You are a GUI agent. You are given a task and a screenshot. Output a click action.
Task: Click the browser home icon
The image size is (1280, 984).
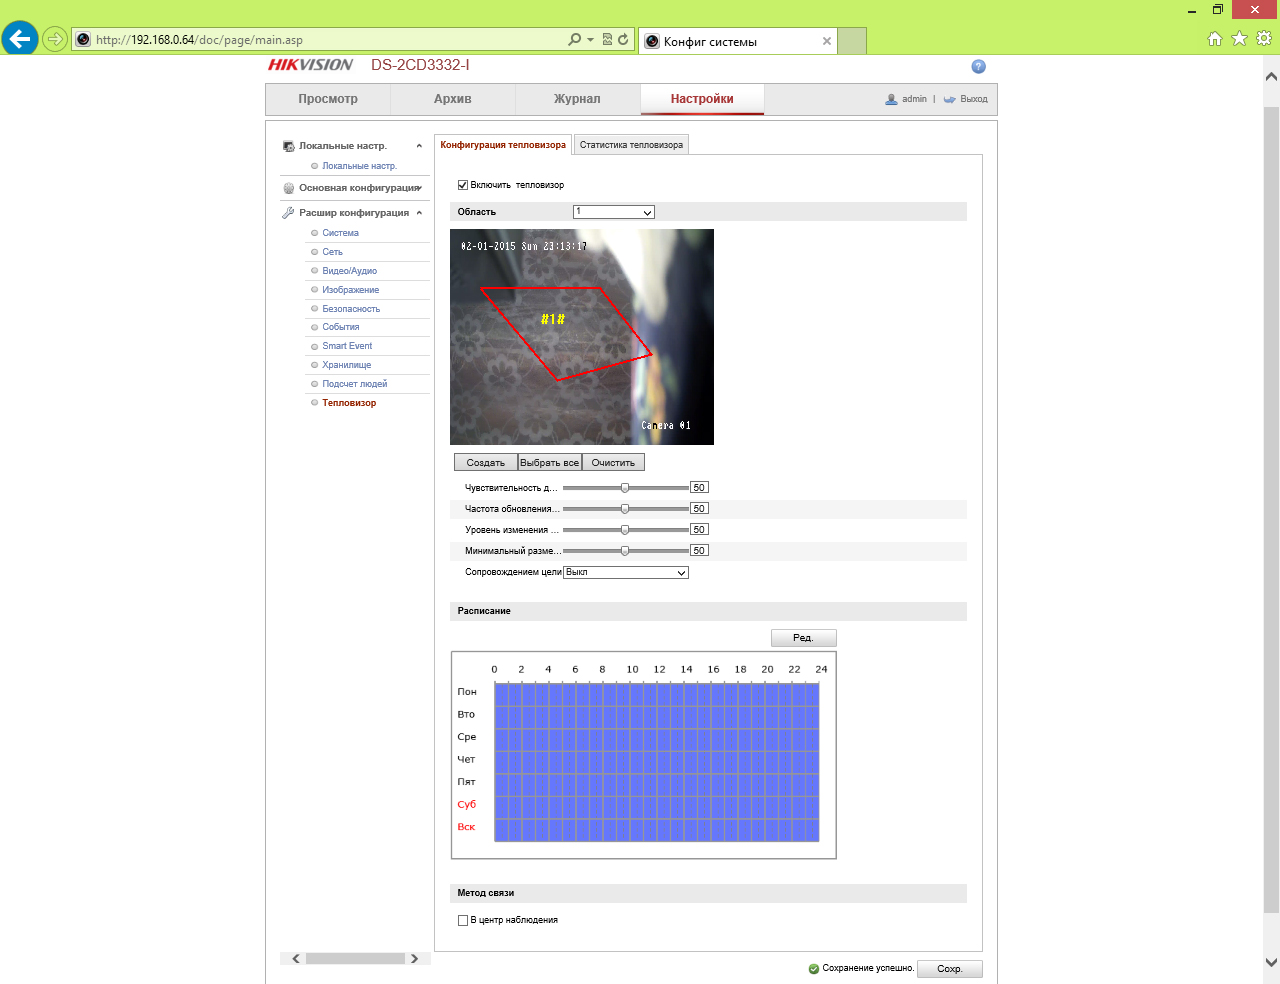tap(1215, 39)
